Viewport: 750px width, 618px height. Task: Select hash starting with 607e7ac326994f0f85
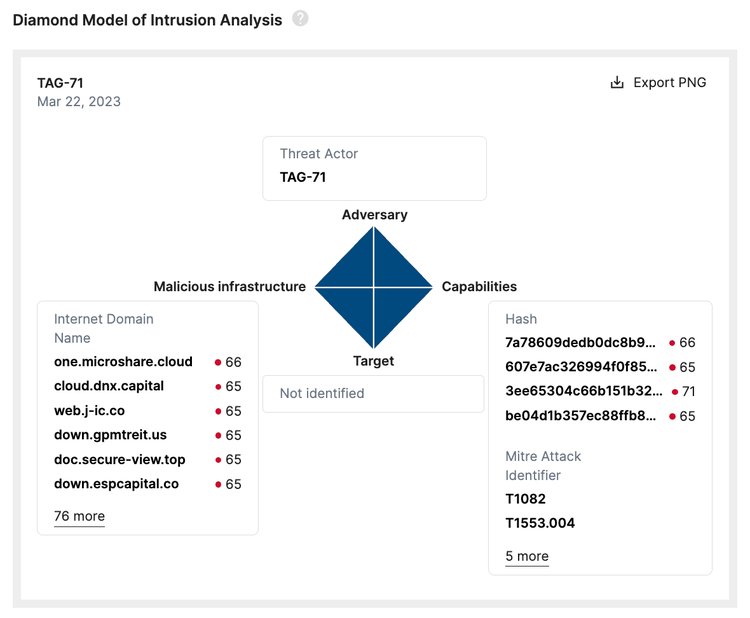581,367
